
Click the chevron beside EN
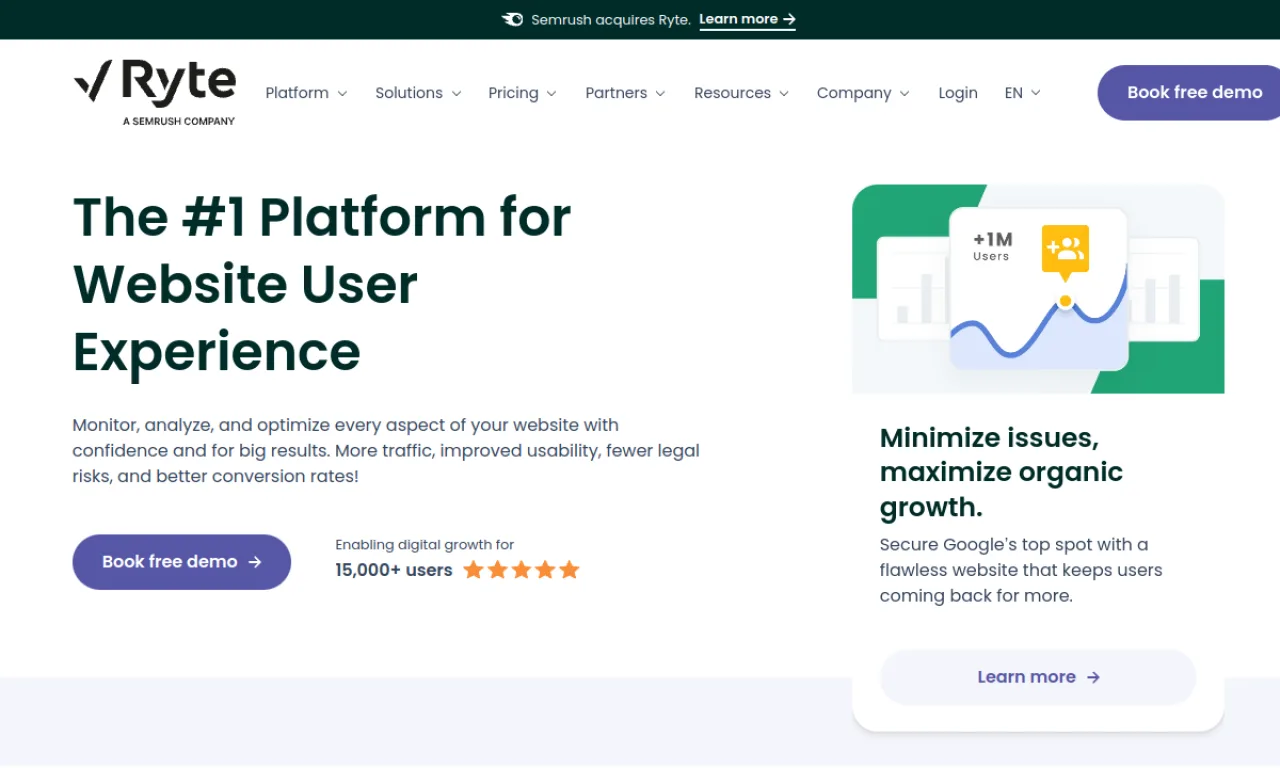coord(1036,93)
